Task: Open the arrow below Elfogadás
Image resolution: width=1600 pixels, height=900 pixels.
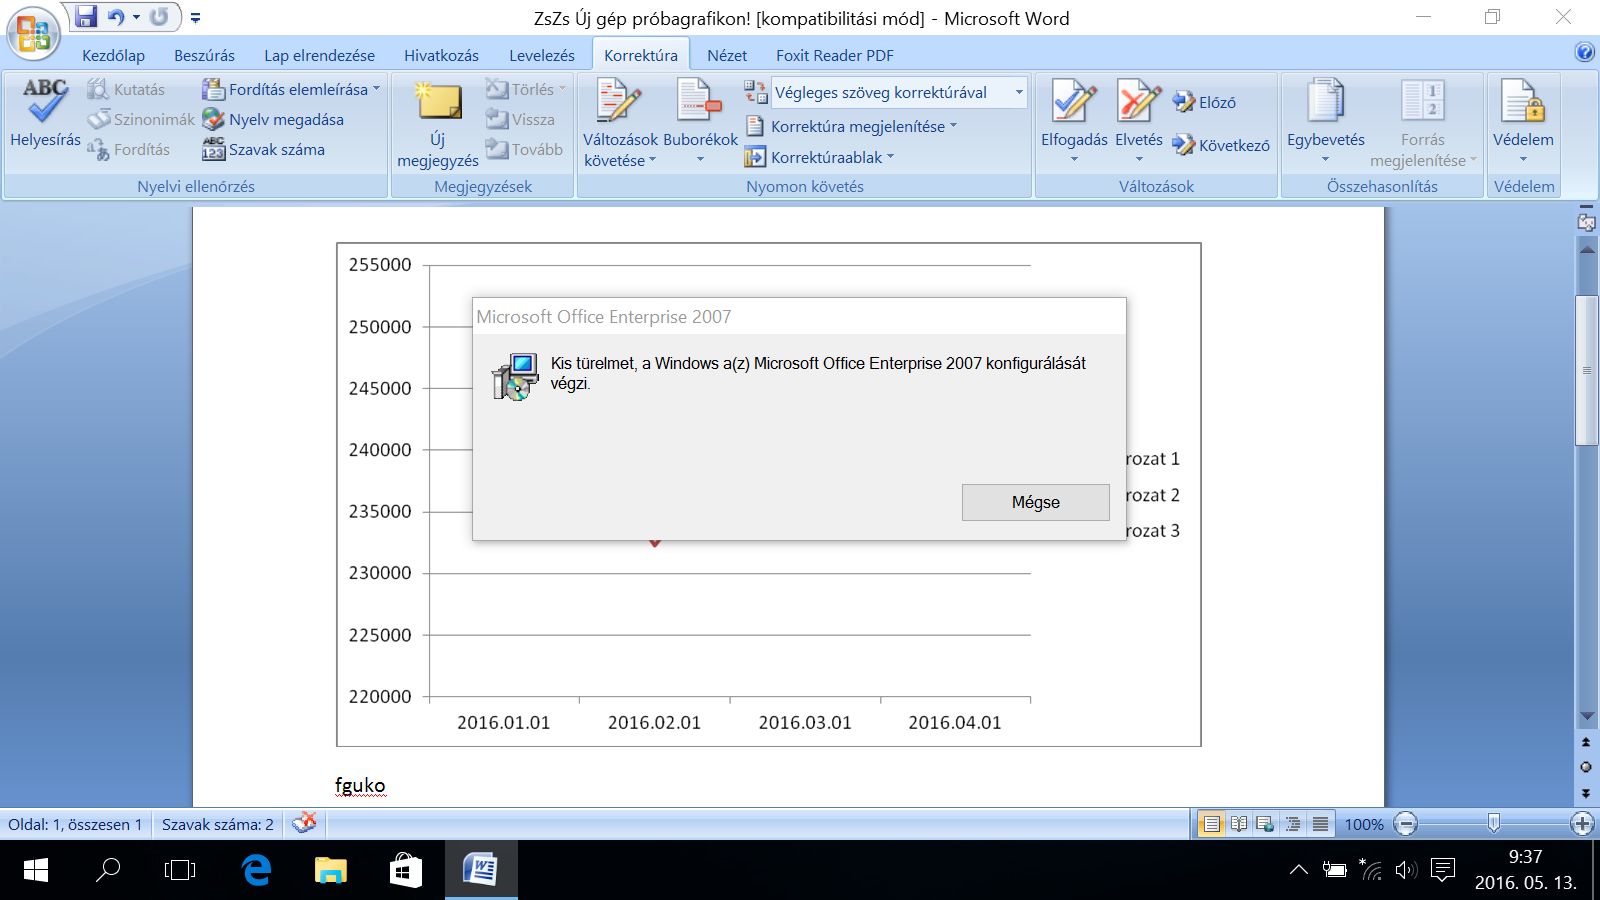Action: point(1074,159)
